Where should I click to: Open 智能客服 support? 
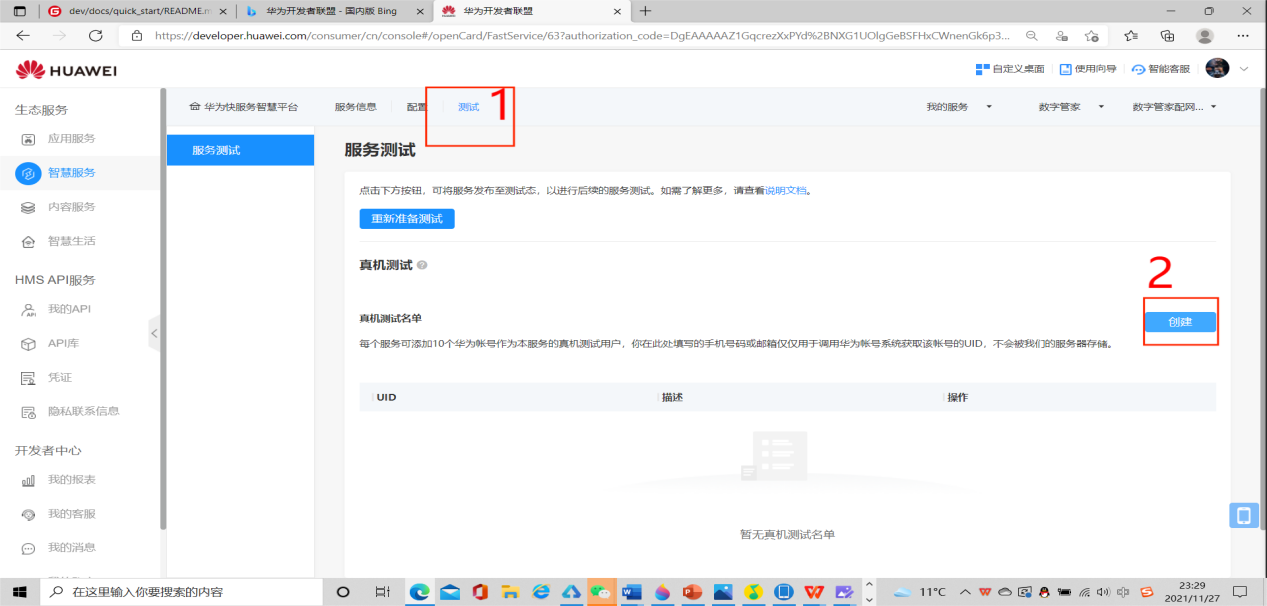coord(1162,69)
